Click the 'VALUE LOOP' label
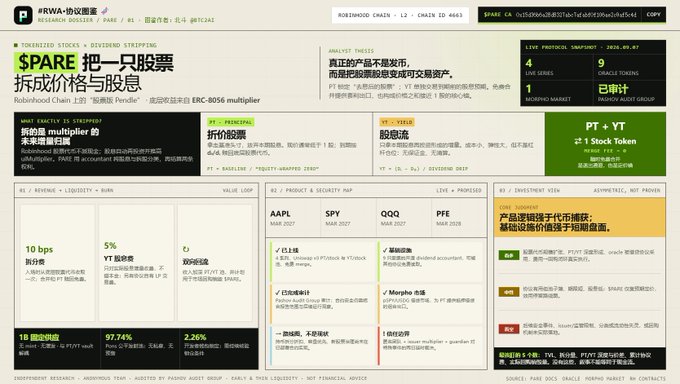The width and height of the screenshot is (680, 384). pyautogui.click(x=238, y=190)
